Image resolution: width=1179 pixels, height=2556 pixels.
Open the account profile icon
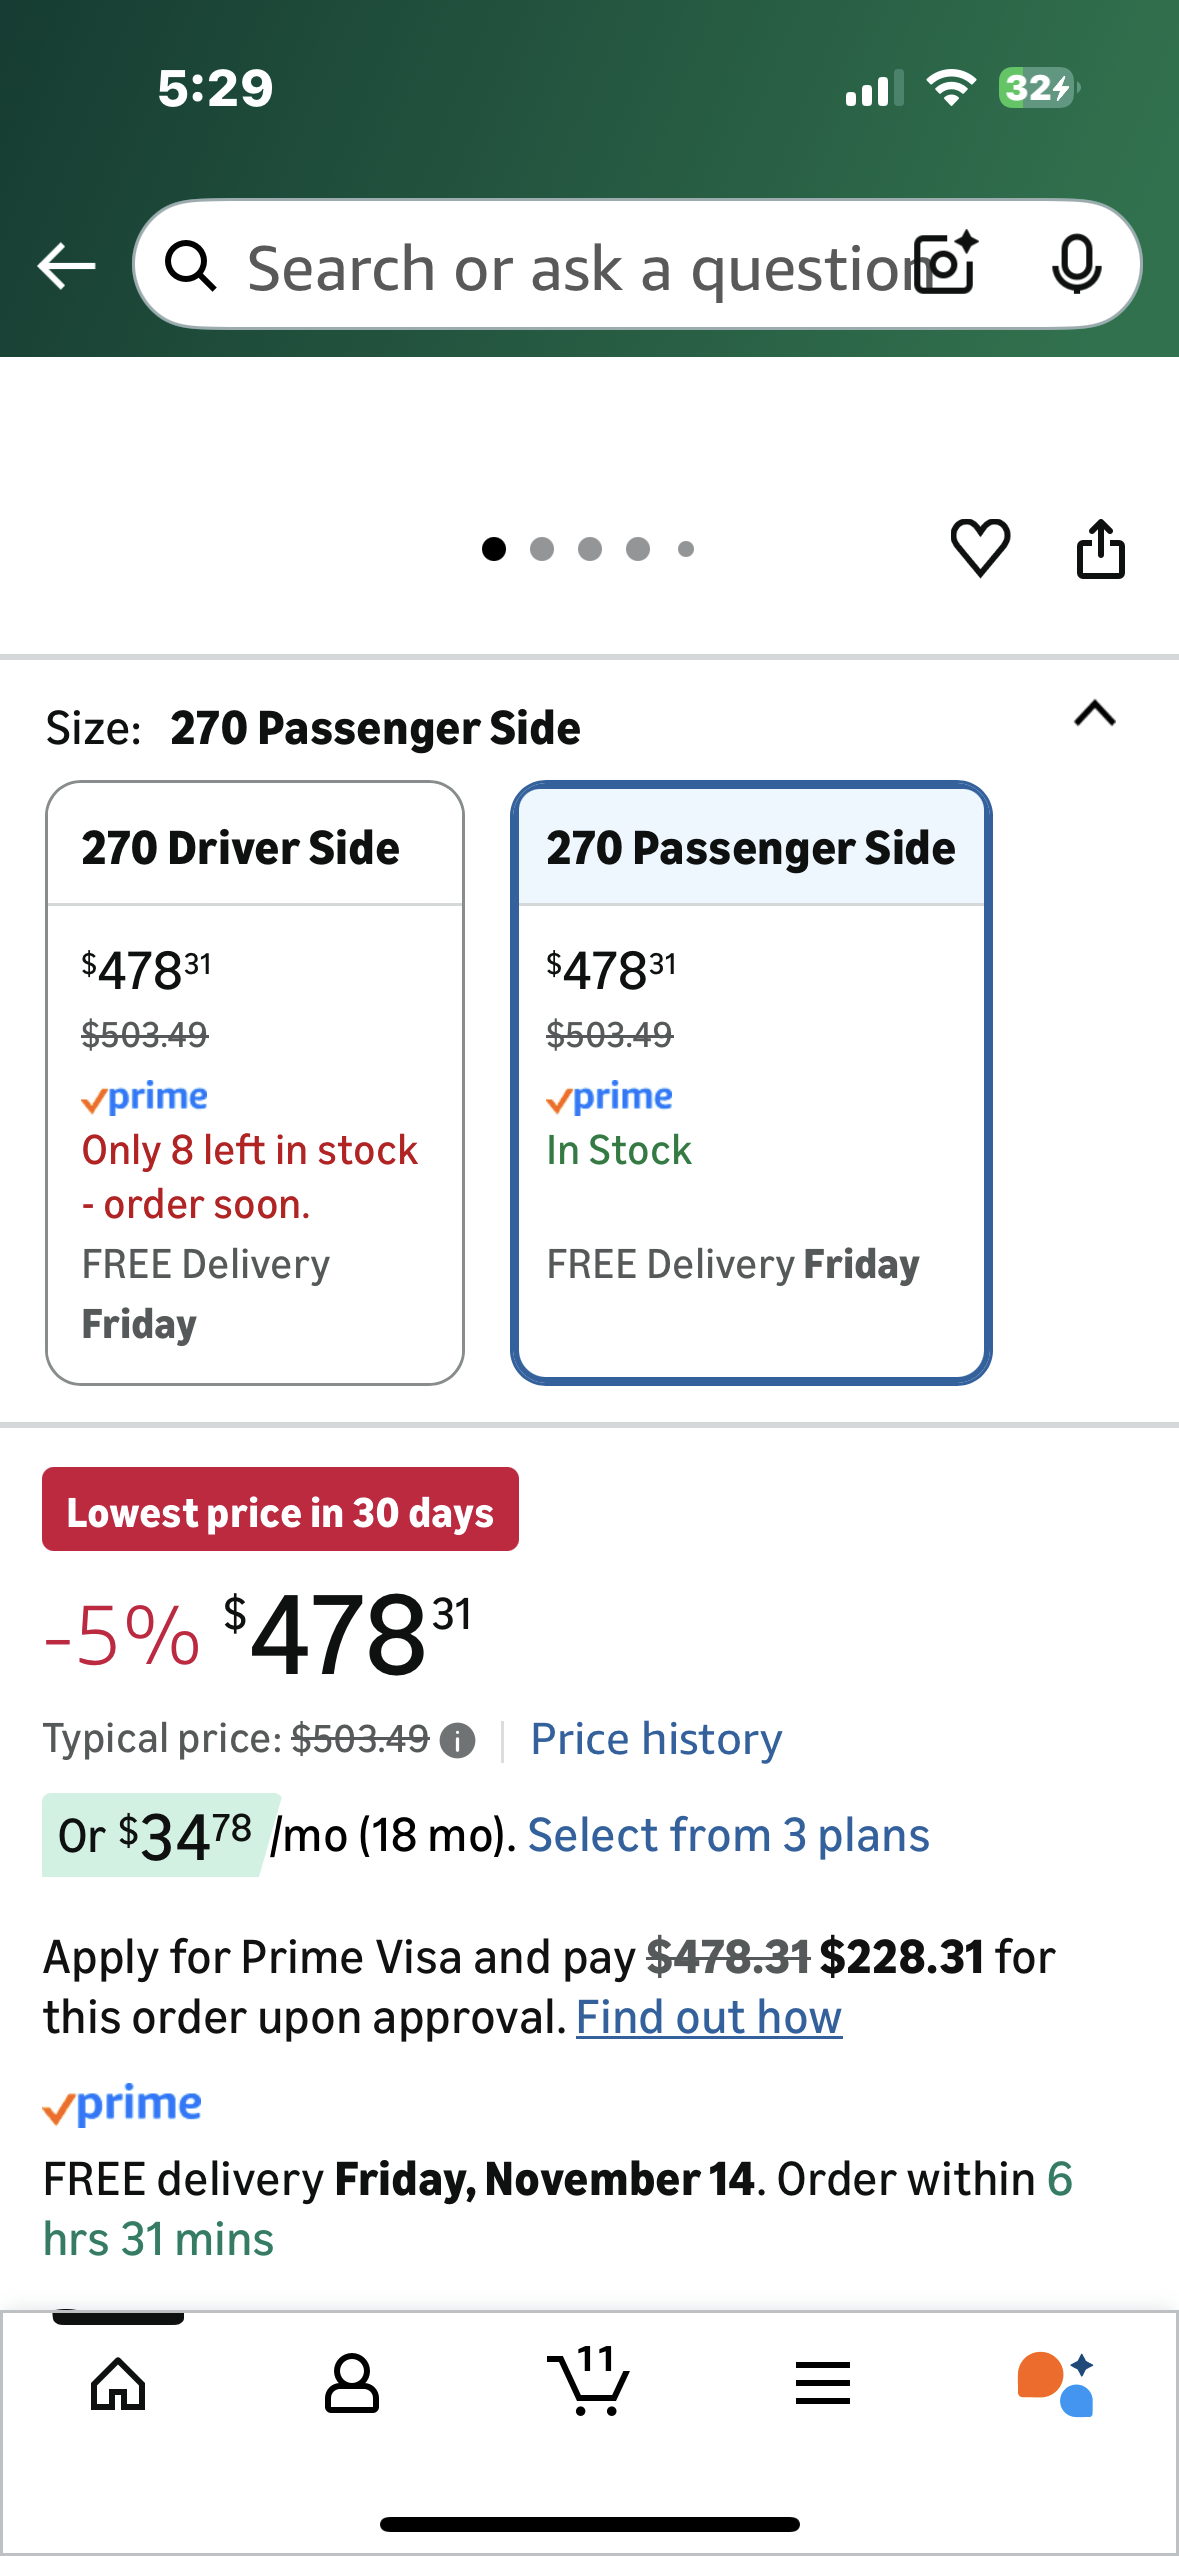[x=352, y=2383]
